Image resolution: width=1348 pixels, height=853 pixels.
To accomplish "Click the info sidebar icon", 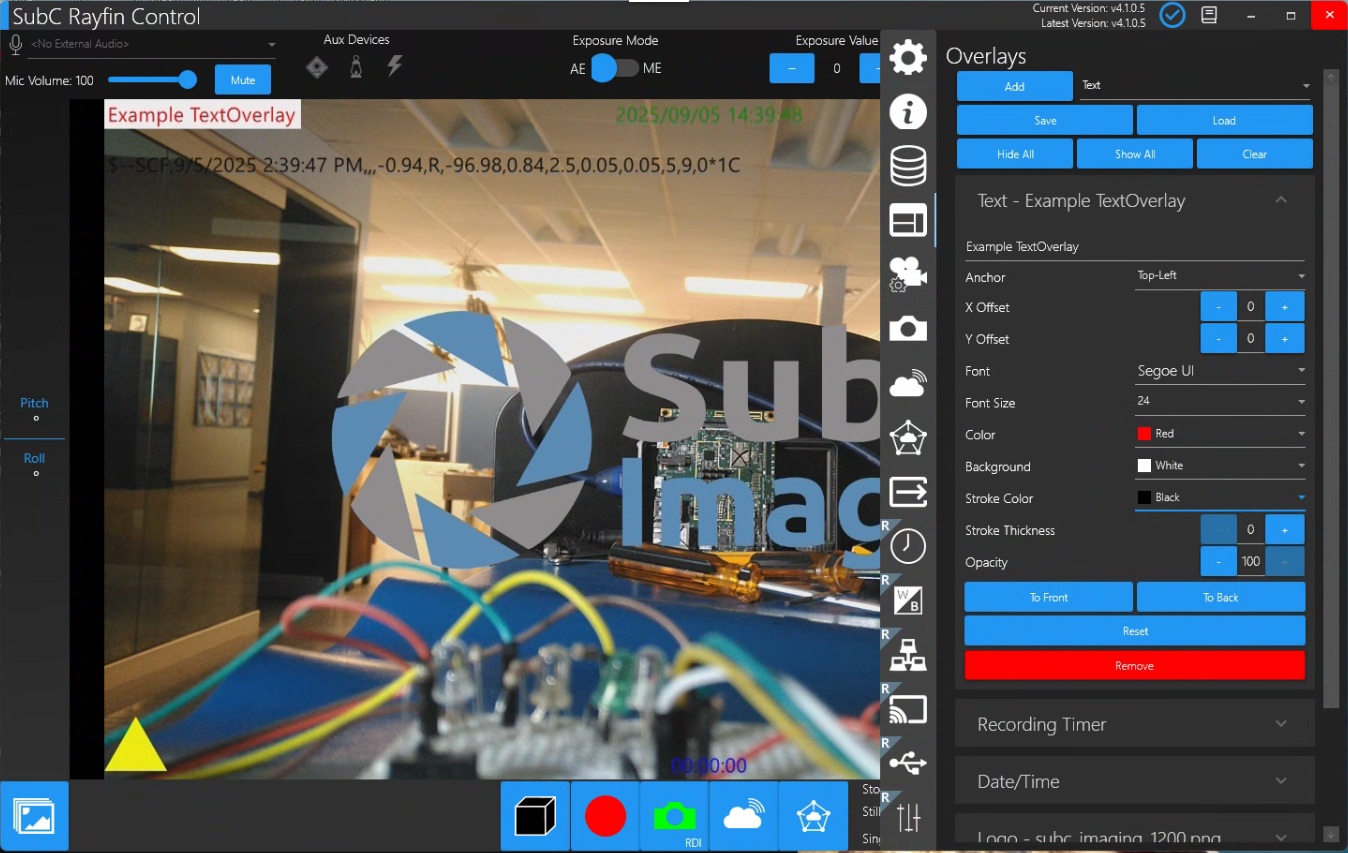I will [908, 112].
